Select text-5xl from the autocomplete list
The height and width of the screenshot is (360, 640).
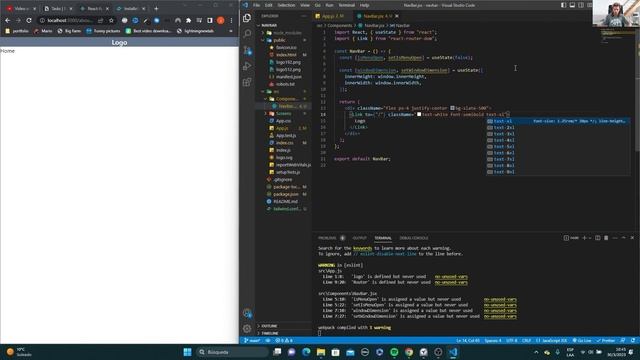click(x=504, y=147)
